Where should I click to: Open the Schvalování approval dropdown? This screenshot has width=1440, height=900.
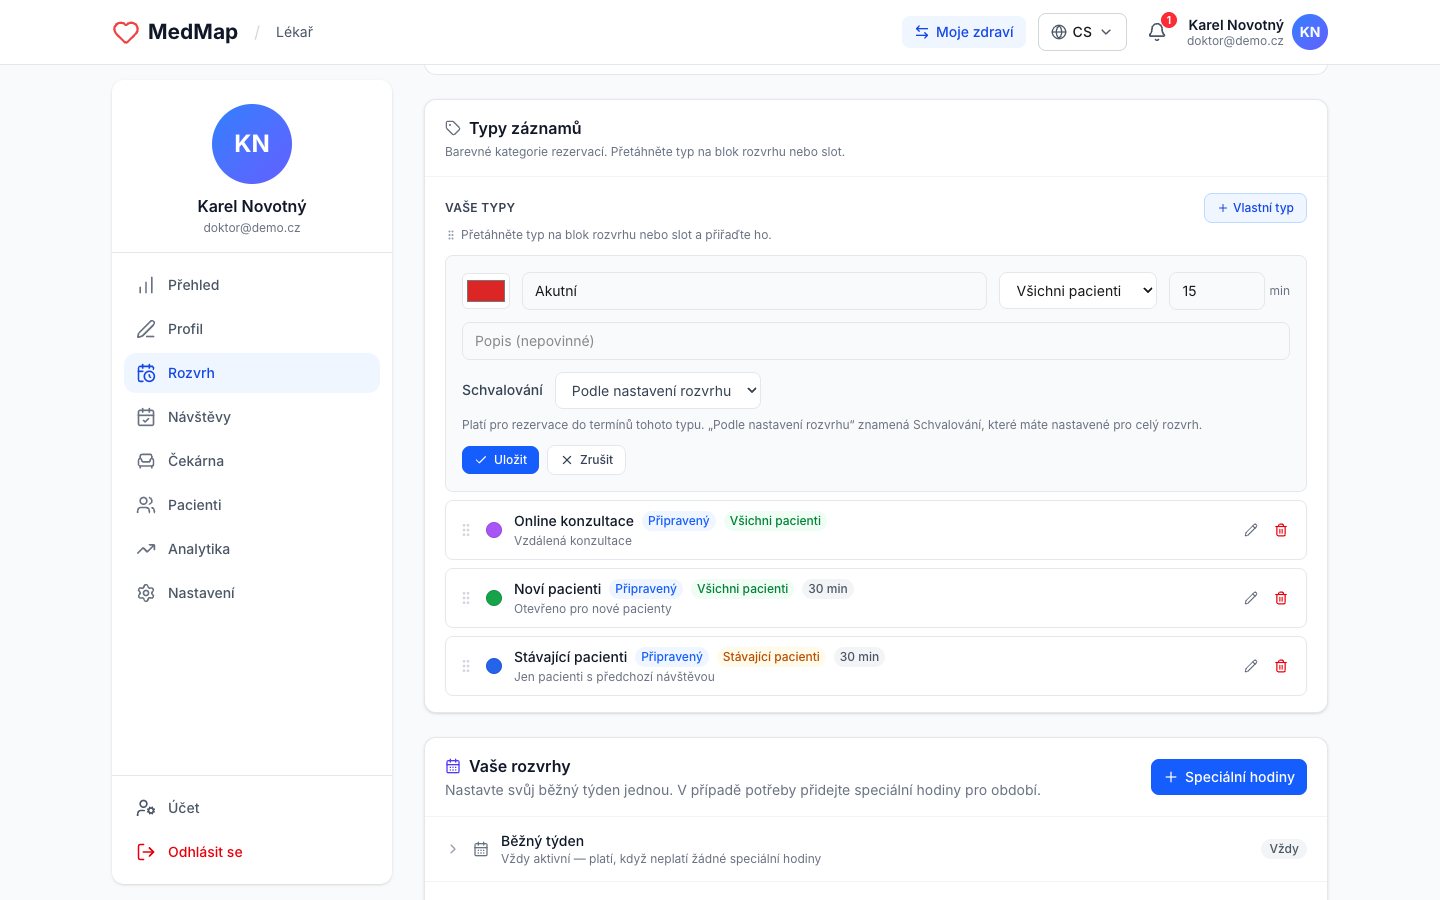658,391
